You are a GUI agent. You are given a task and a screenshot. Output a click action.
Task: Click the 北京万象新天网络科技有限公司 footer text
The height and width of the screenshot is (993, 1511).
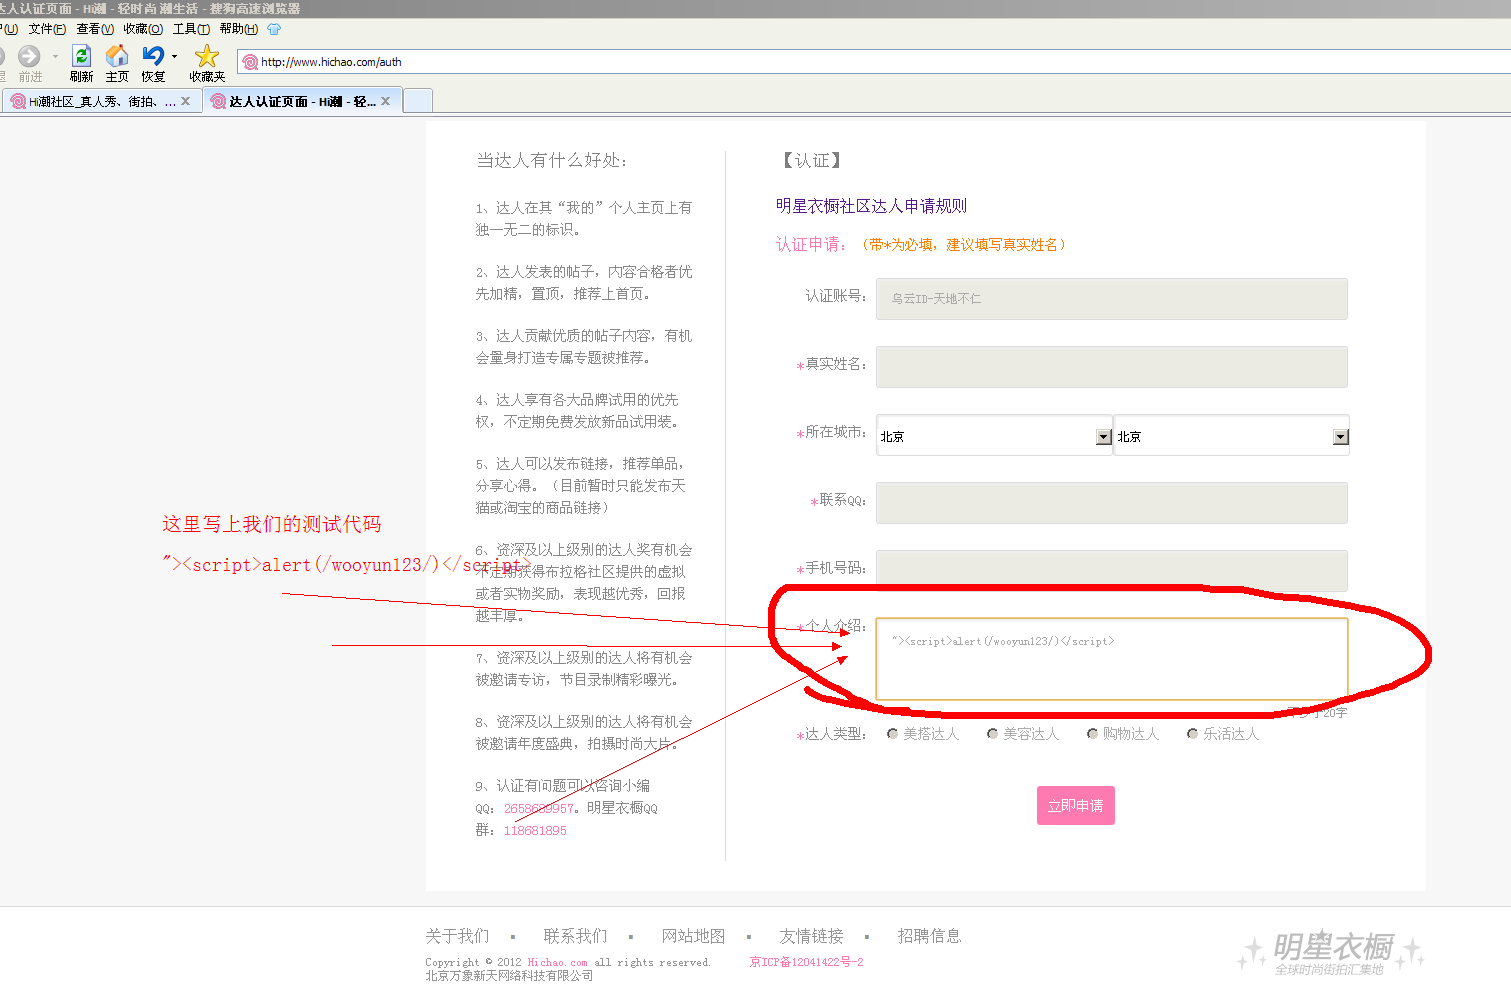tap(509, 976)
